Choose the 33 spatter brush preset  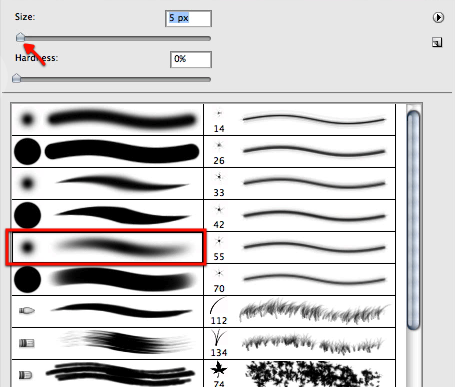(299, 183)
